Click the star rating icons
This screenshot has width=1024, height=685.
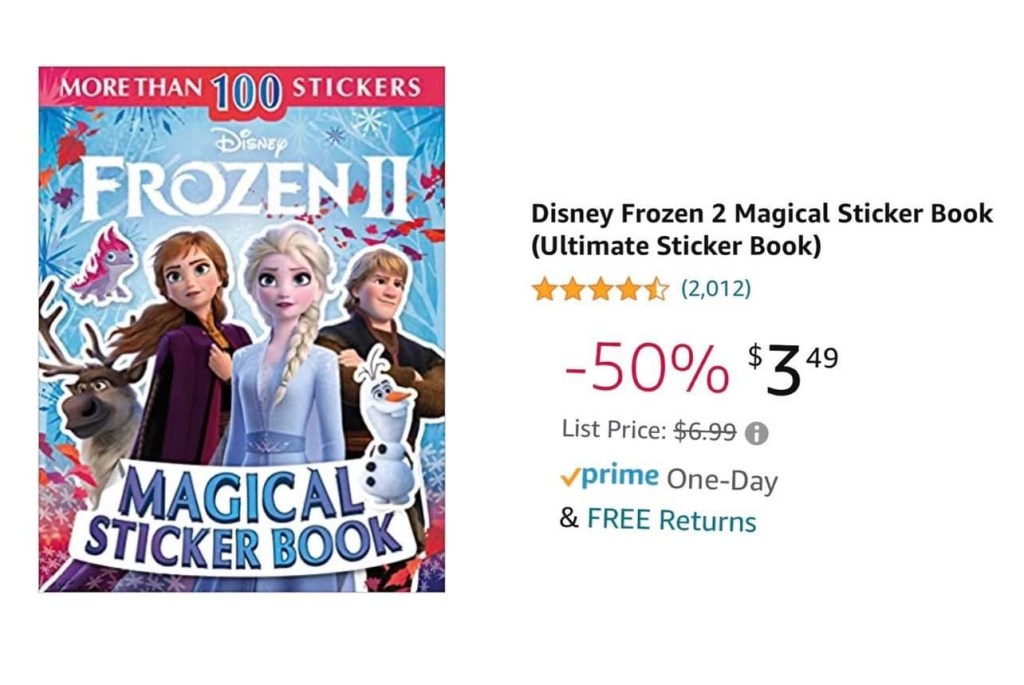point(600,290)
